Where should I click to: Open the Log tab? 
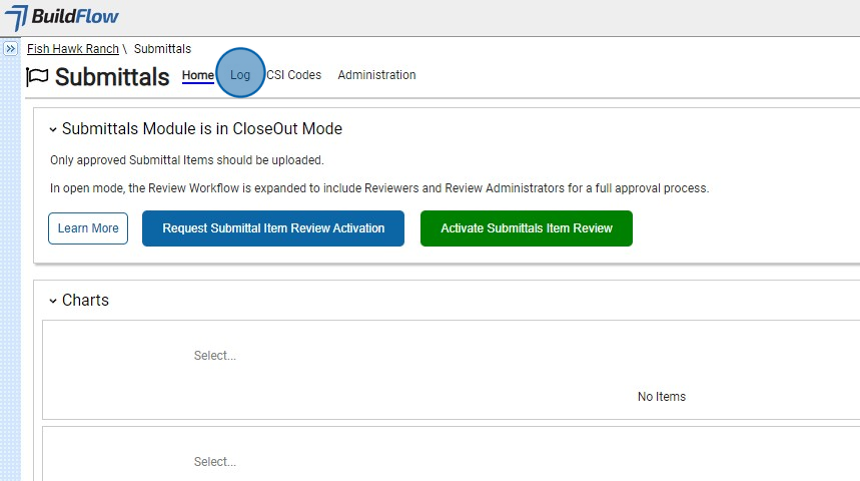click(240, 75)
